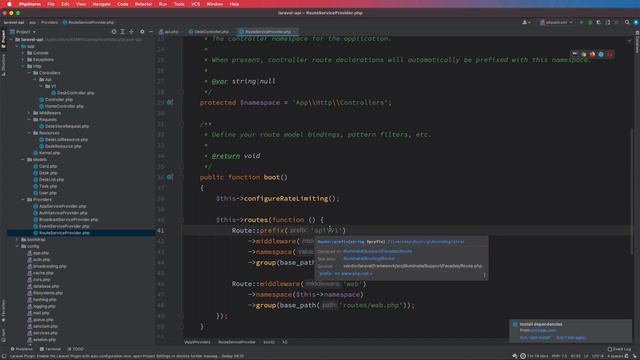Switch to DeskController.php editor tab
The width and height of the screenshot is (640, 360).
pyautogui.click(x=209, y=31)
